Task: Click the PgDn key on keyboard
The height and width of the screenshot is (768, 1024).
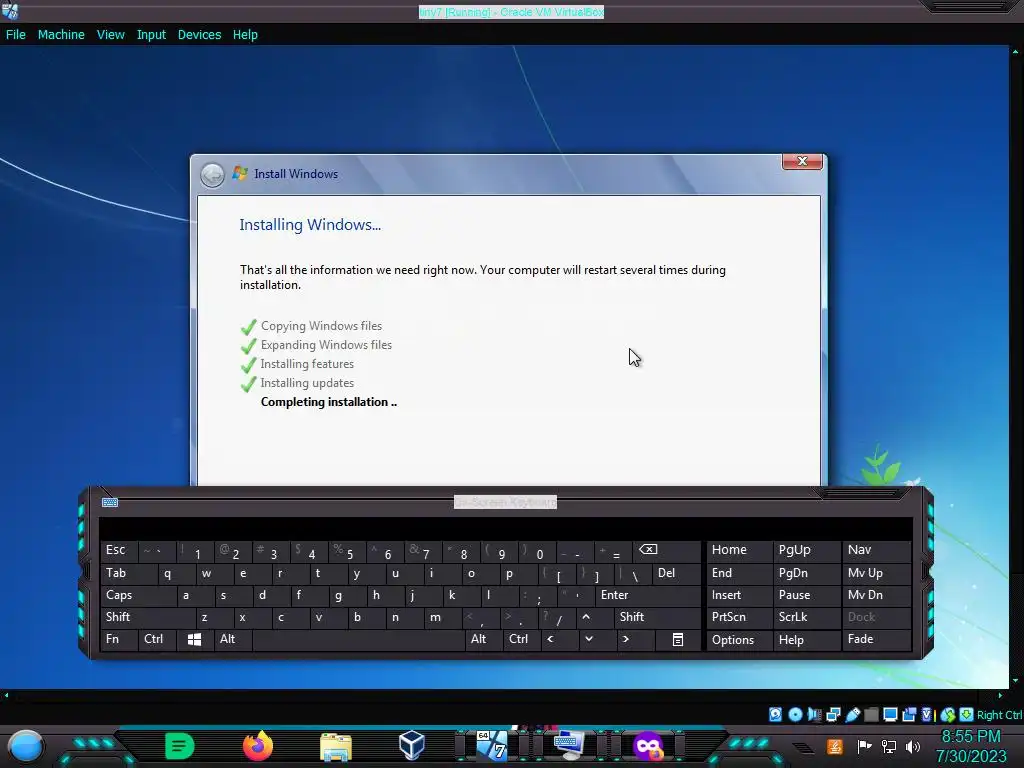Action: point(807,573)
